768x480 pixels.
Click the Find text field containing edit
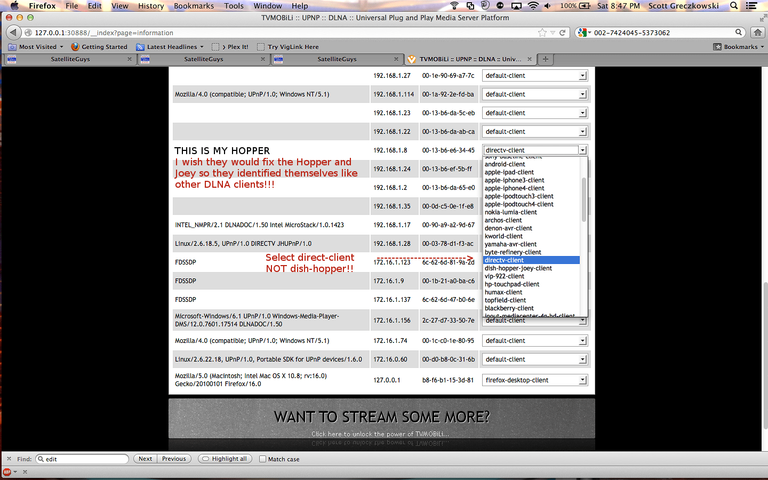[x=82, y=459]
